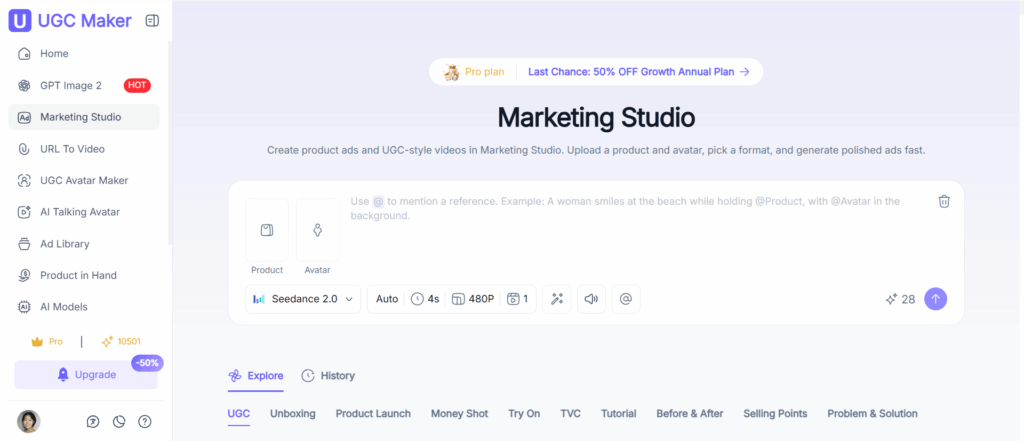The image size is (1024, 441).
Task: Open Last Chance 50% OFF Growth Annual Plan link
Action: (639, 72)
